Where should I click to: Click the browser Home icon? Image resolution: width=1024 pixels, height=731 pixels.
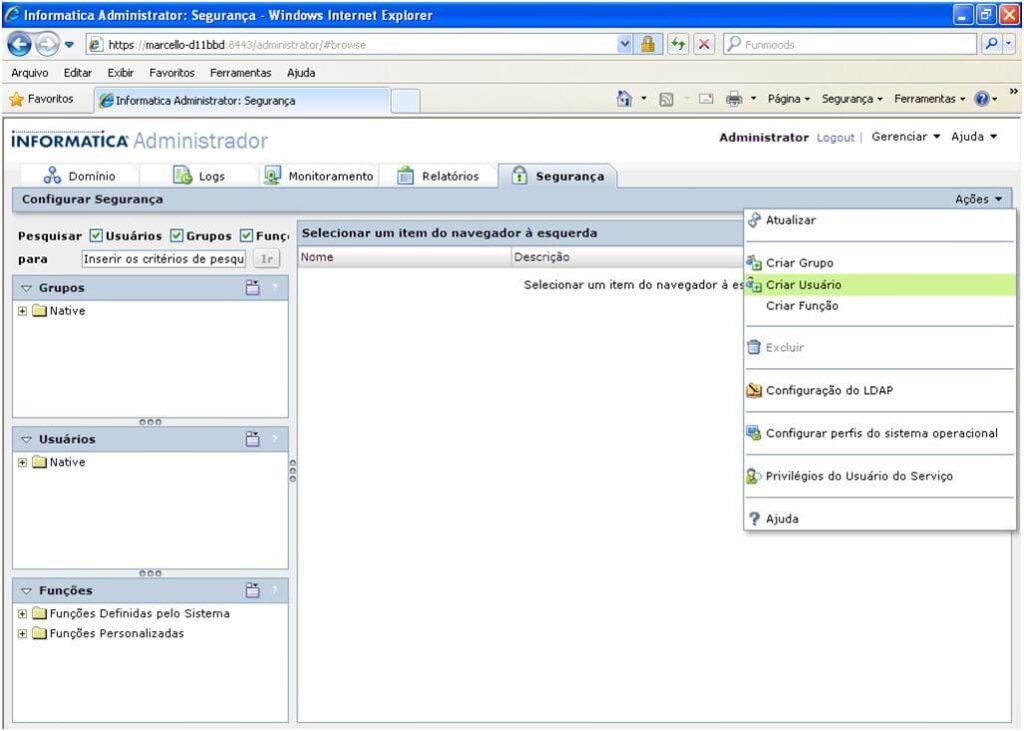[624, 99]
